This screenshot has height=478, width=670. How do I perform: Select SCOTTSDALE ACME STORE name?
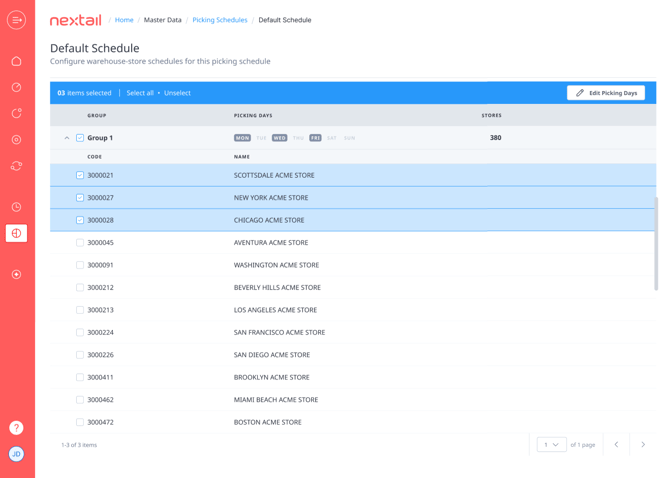274,175
